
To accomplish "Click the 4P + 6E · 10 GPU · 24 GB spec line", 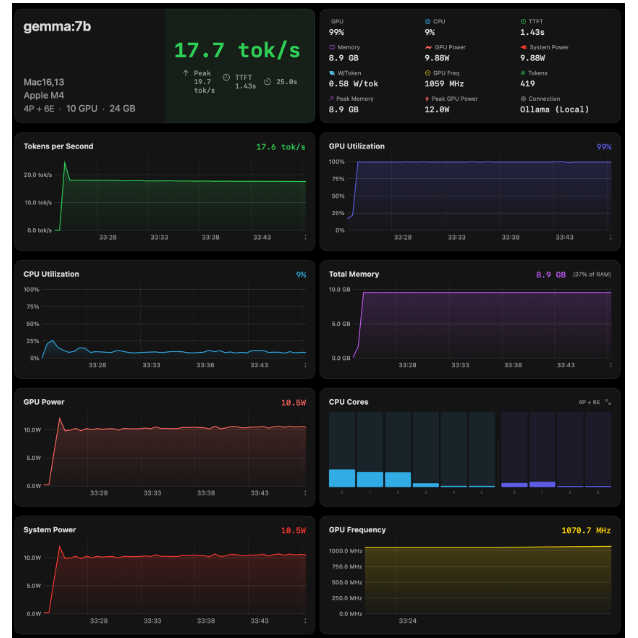I will [79, 109].
